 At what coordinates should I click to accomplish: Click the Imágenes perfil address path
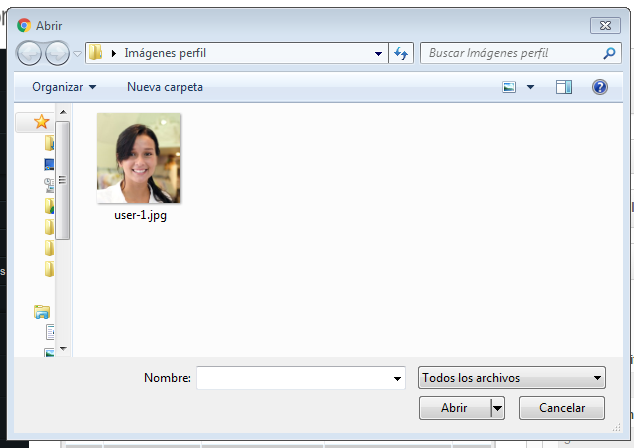165,53
